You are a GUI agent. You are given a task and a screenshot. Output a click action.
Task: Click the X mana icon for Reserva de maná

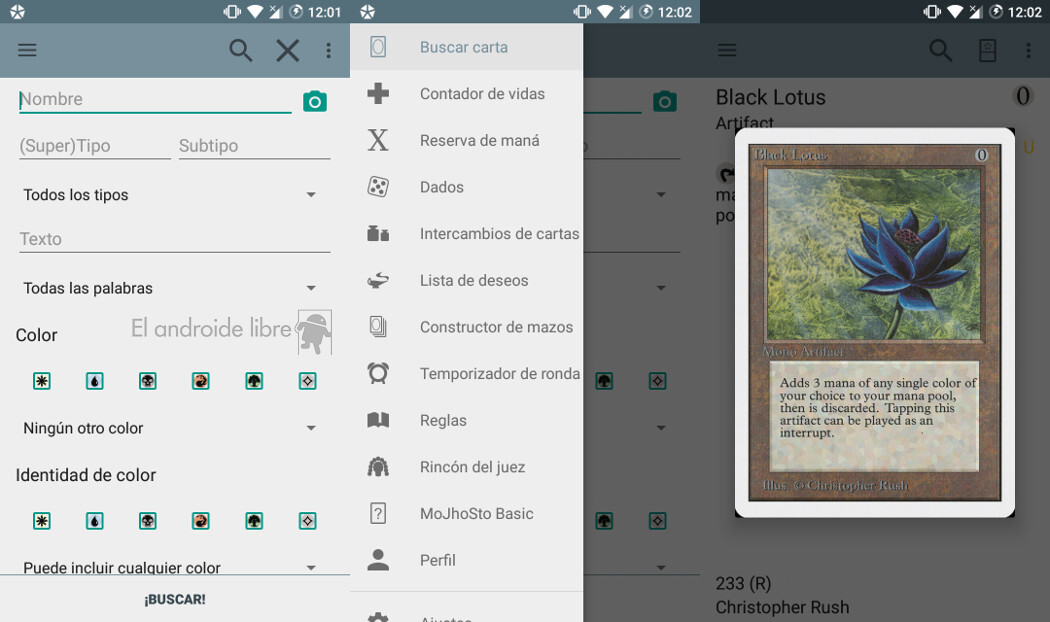(x=378, y=140)
